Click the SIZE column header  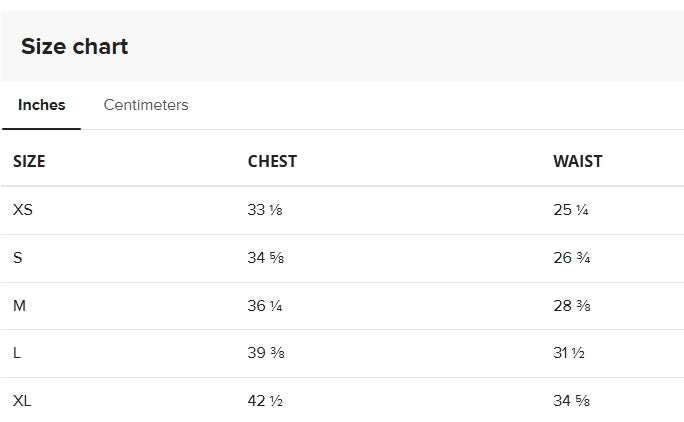point(29,161)
